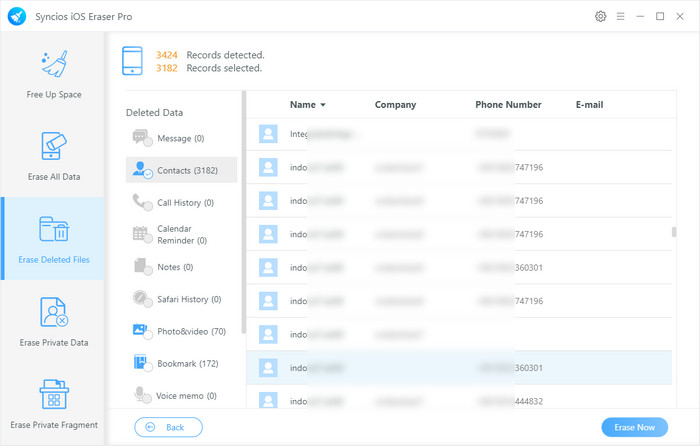The width and height of the screenshot is (700, 446).
Task: Click the E-mail column header
Action: tap(589, 104)
